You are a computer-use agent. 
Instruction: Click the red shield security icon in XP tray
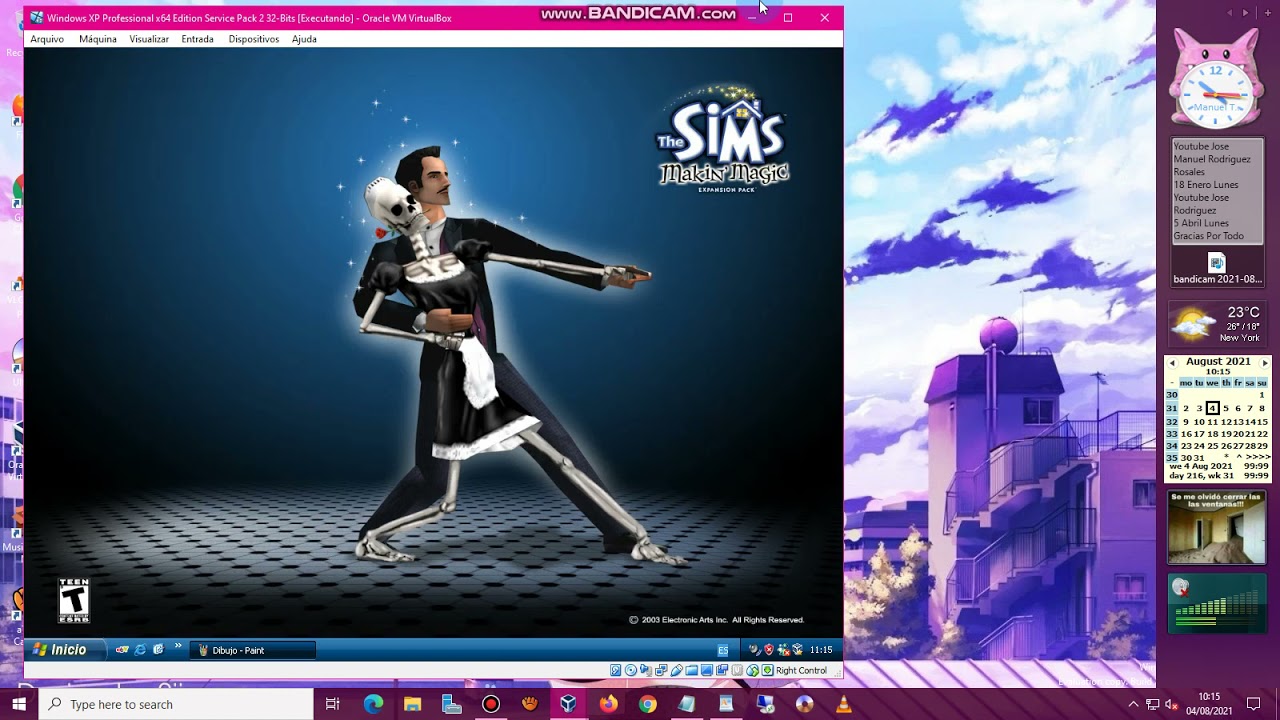click(769, 650)
